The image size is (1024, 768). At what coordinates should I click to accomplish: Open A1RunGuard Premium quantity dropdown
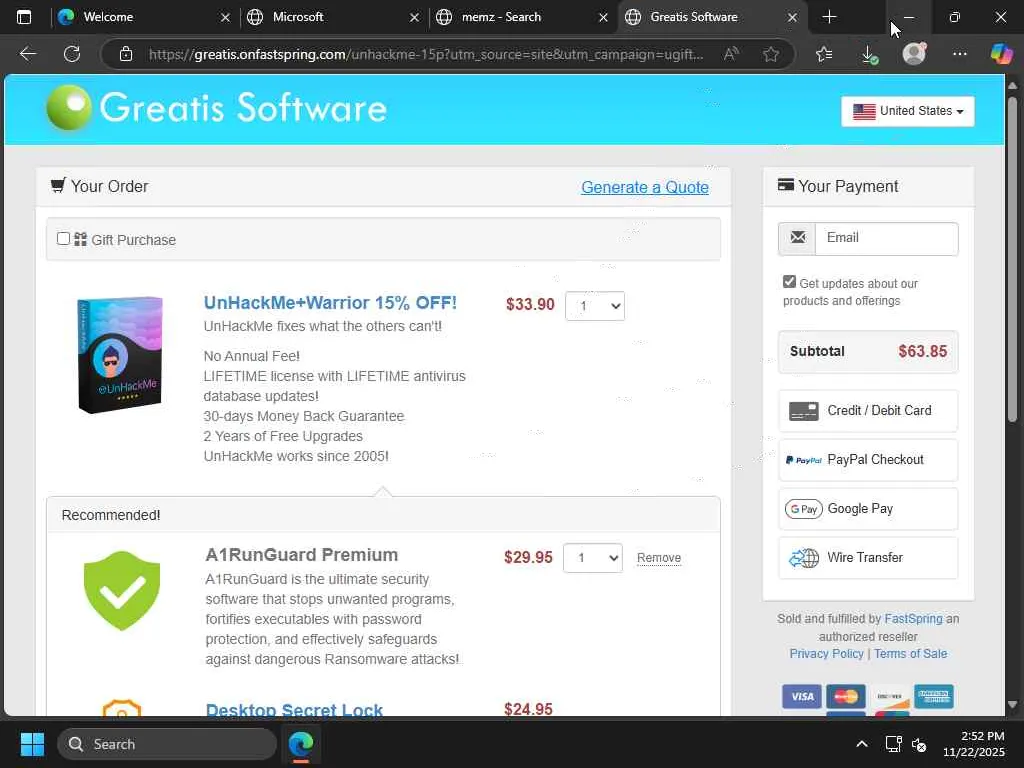pyautogui.click(x=593, y=558)
